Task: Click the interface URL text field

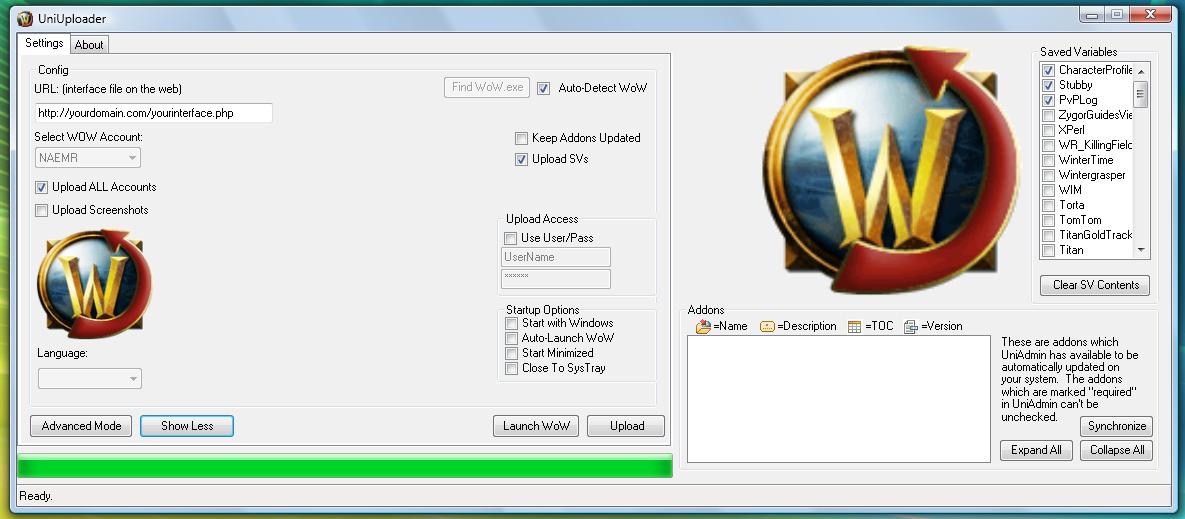Action: [154, 113]
